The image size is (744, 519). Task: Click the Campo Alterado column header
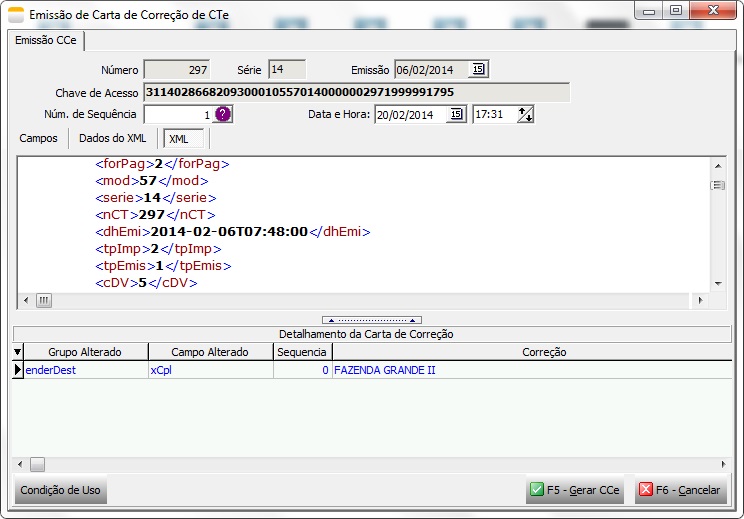click(x=210, y=352)
